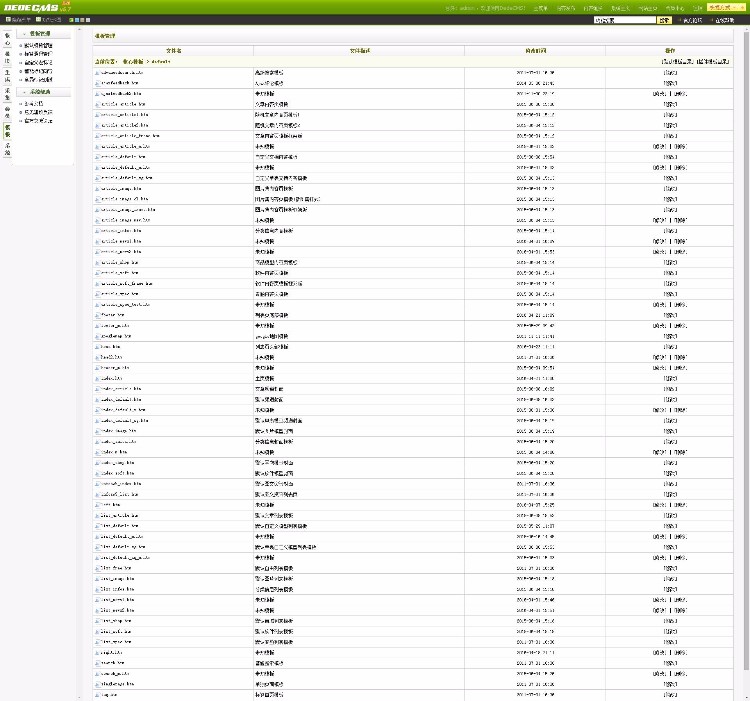
Task: Click the file icon of the first template row
Action: tap(97, 73)
